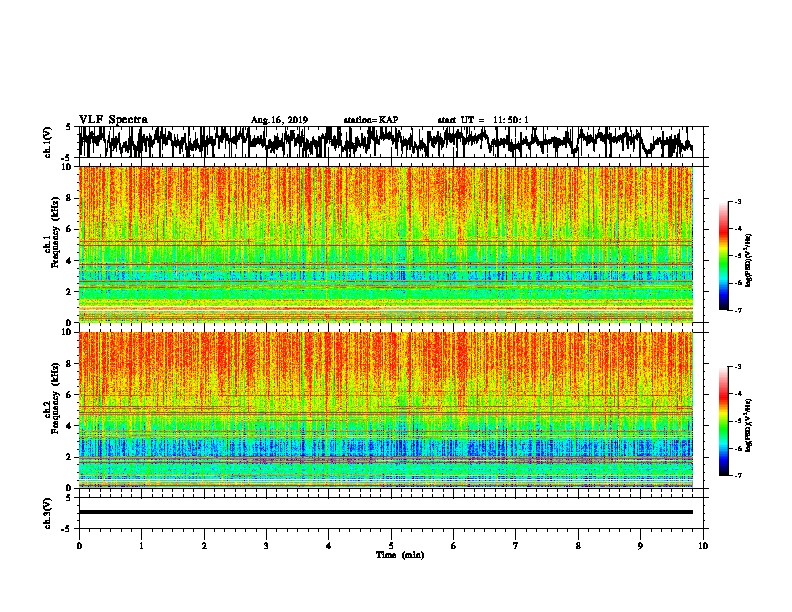Click the 2 kHz tick of ch.1 spectrogram
Viewport: 792px width, 612px height.
(69, 292)
